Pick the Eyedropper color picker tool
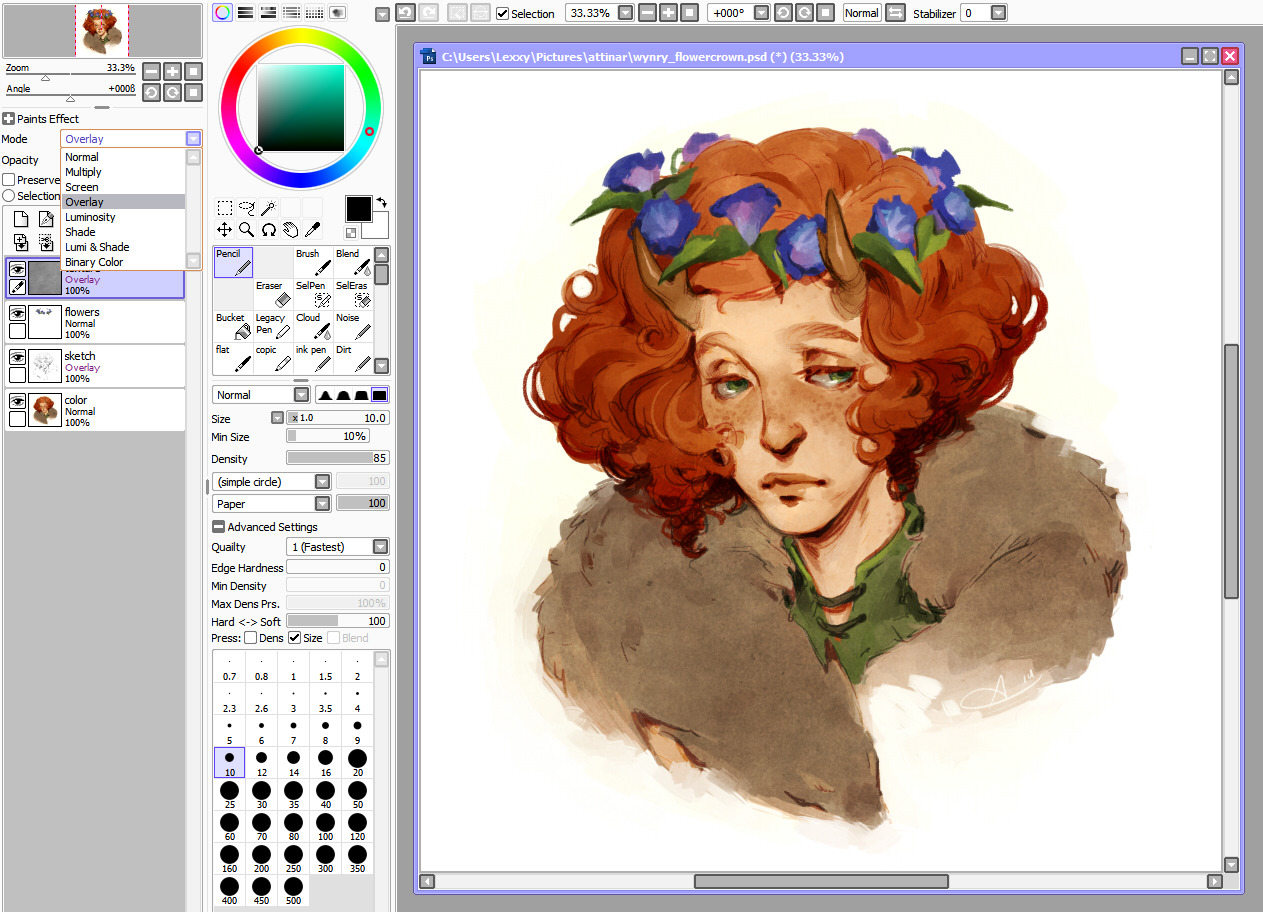 tap(312, 229)
